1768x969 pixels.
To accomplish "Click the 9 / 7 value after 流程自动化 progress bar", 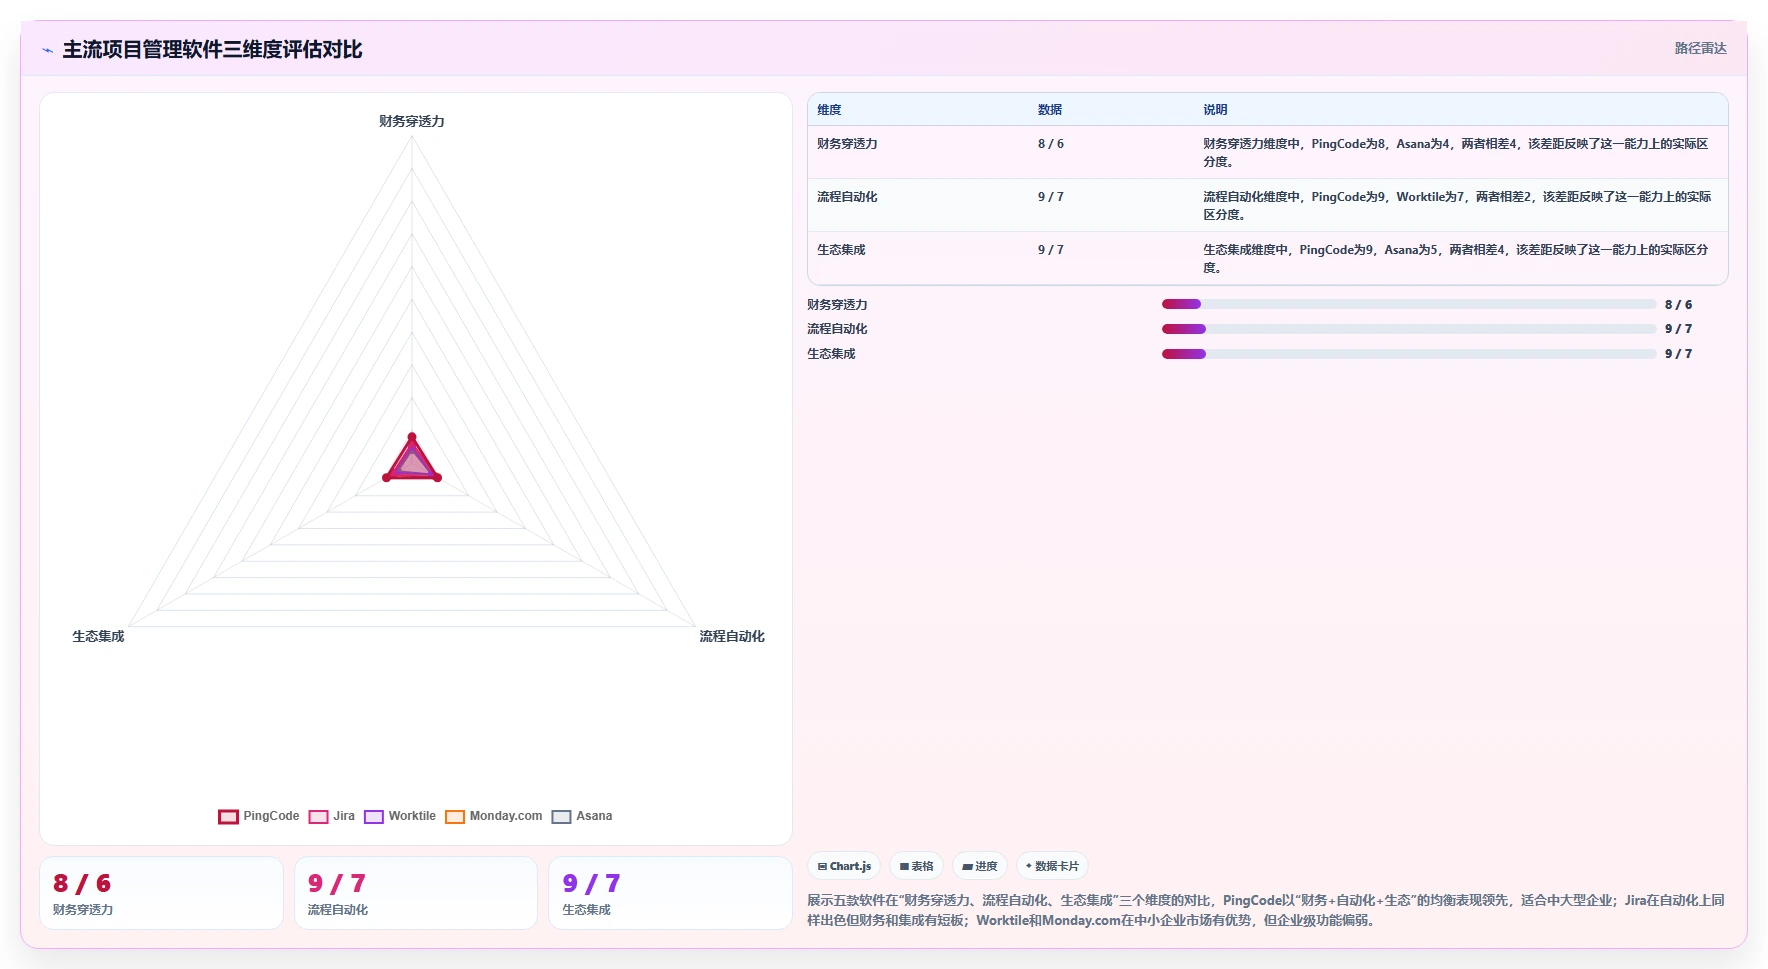I will [x=1678, y=329].
